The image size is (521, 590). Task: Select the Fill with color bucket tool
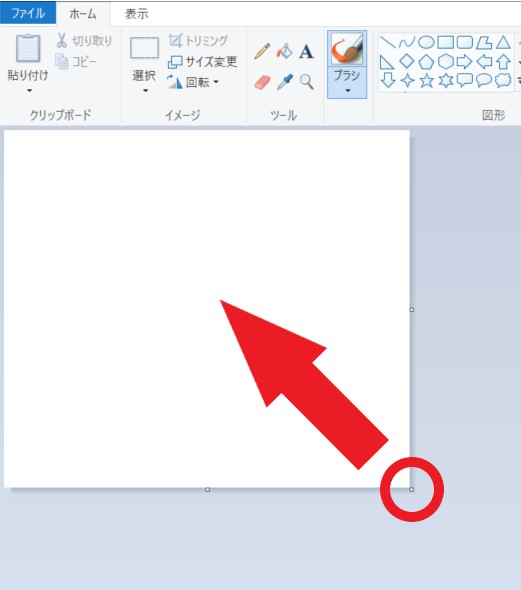284,51
